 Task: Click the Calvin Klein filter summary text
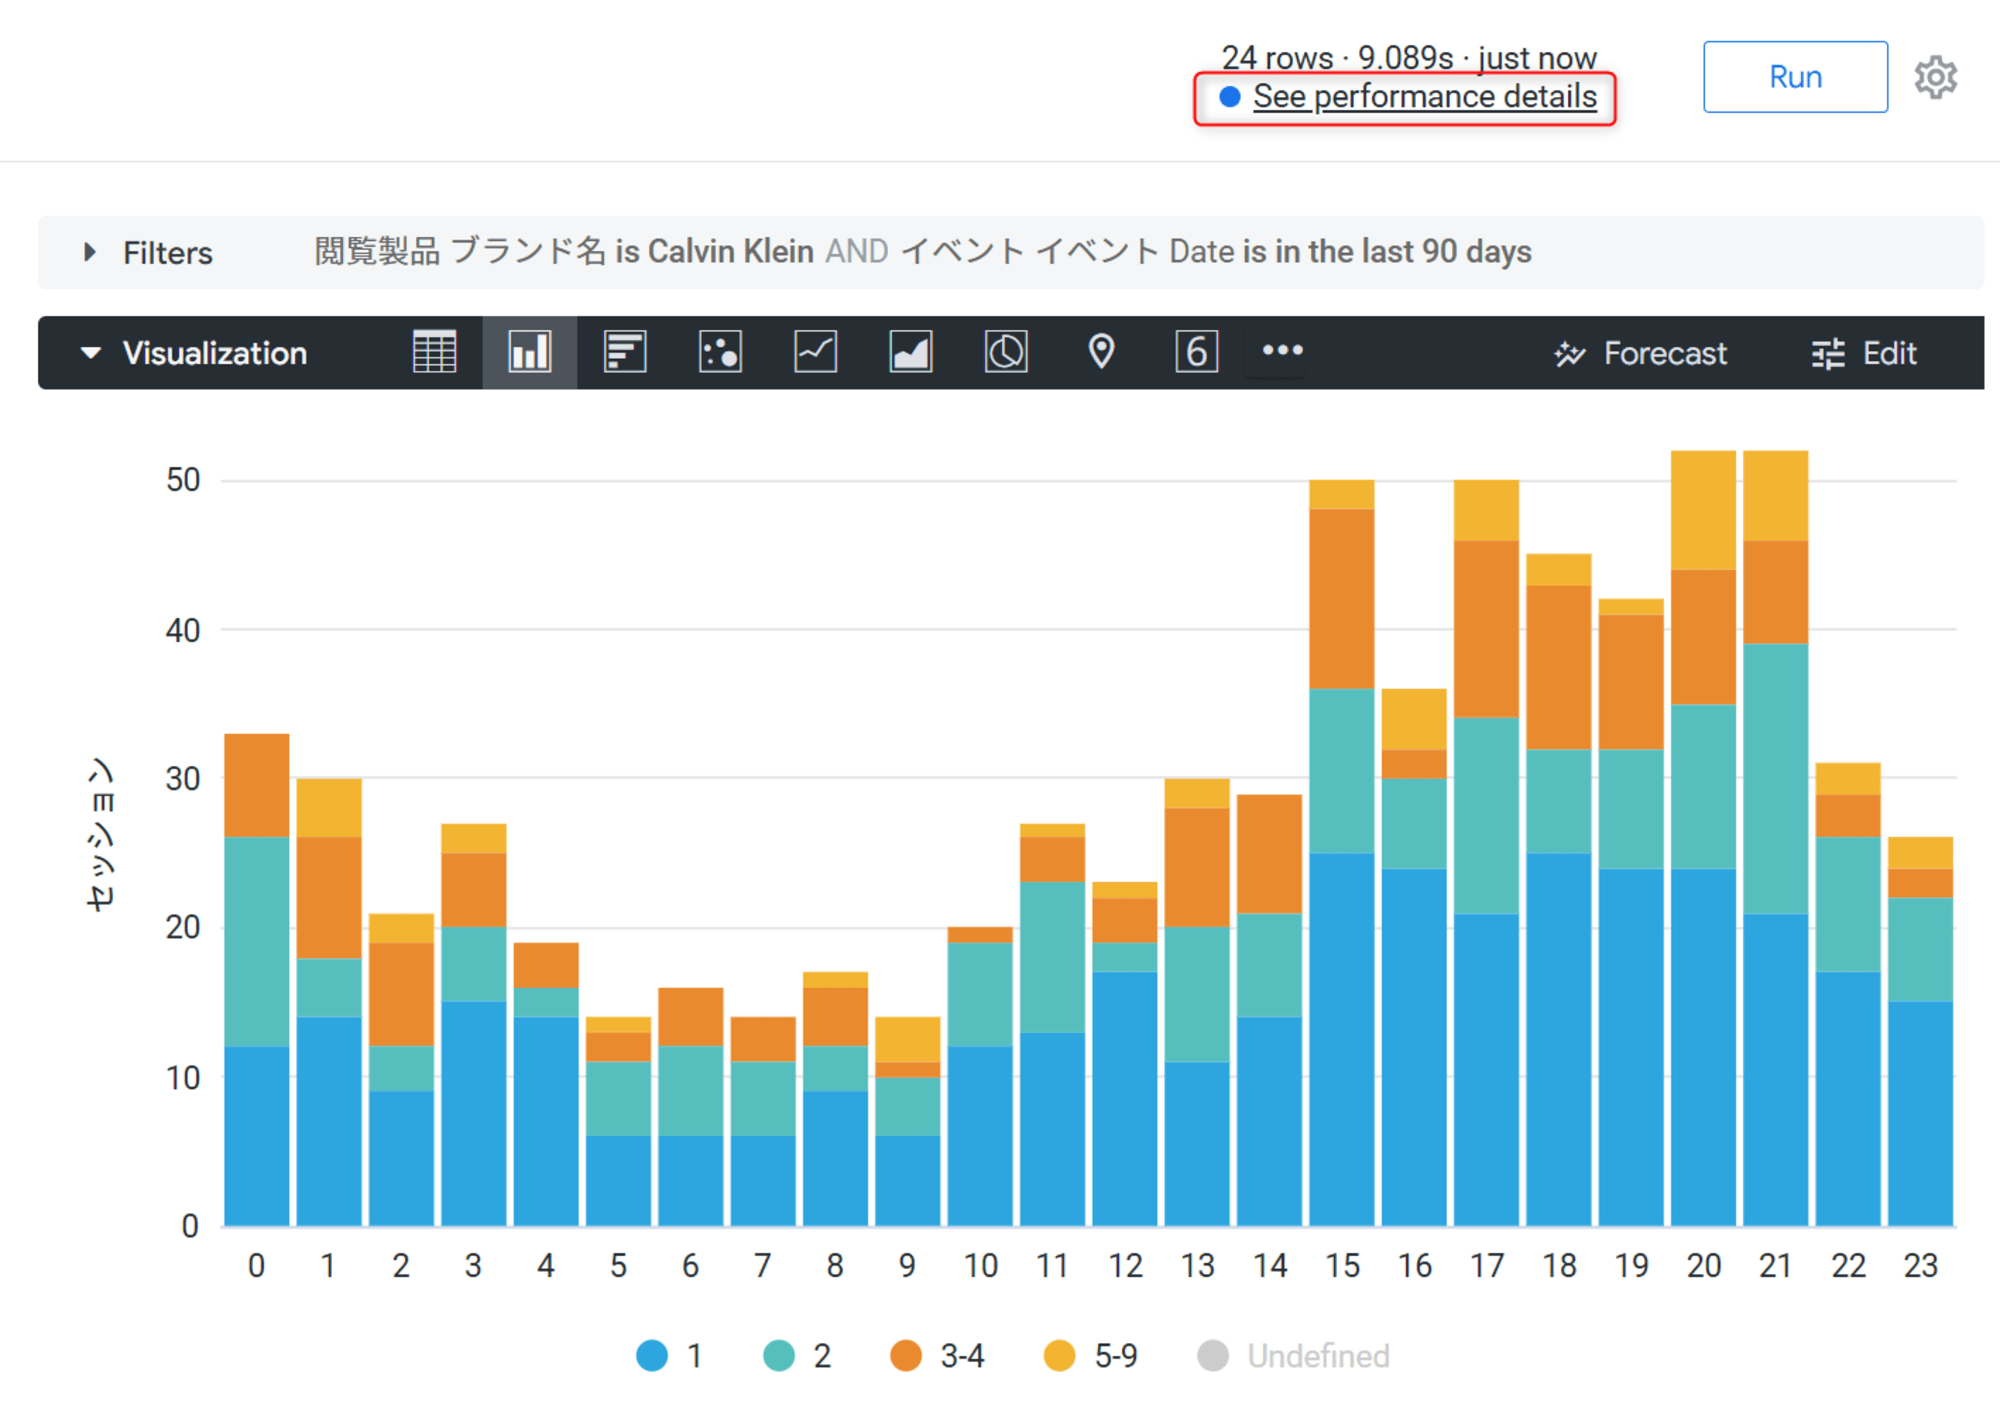(731, 251)
